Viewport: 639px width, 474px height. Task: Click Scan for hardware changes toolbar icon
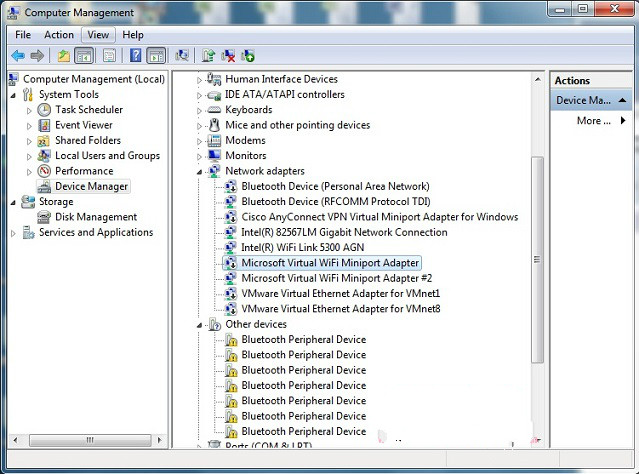pos(182,55)
